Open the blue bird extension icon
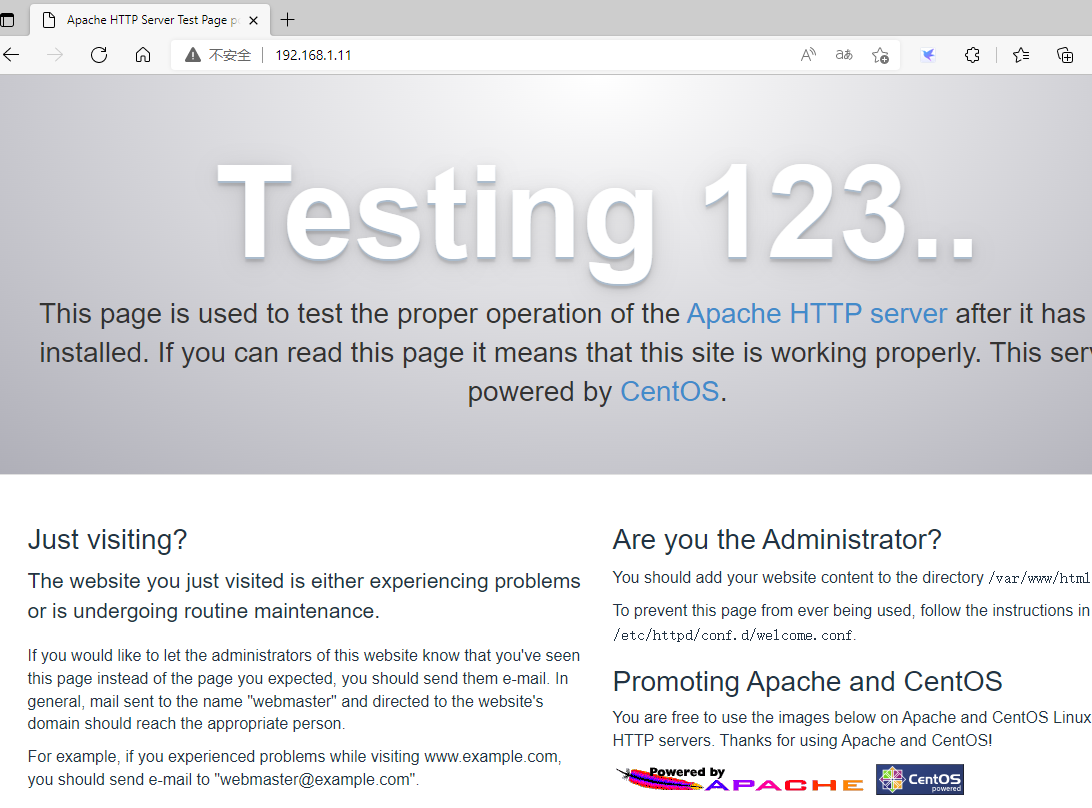1092x808 pixels. 928,55
